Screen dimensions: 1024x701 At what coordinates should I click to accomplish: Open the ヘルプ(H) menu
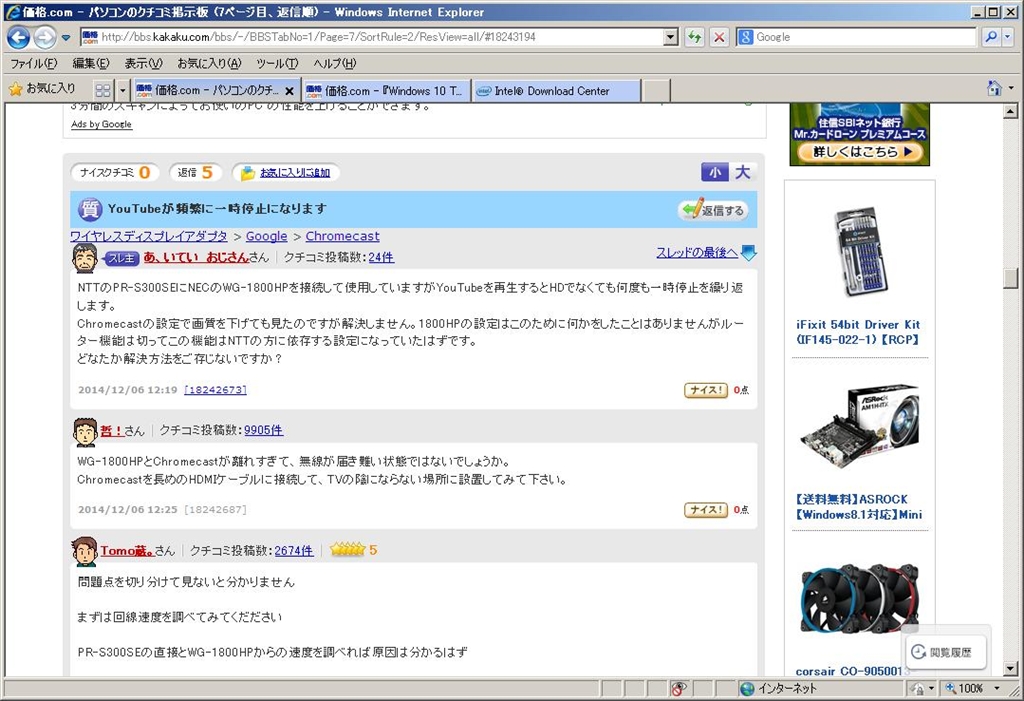point(334,63)
